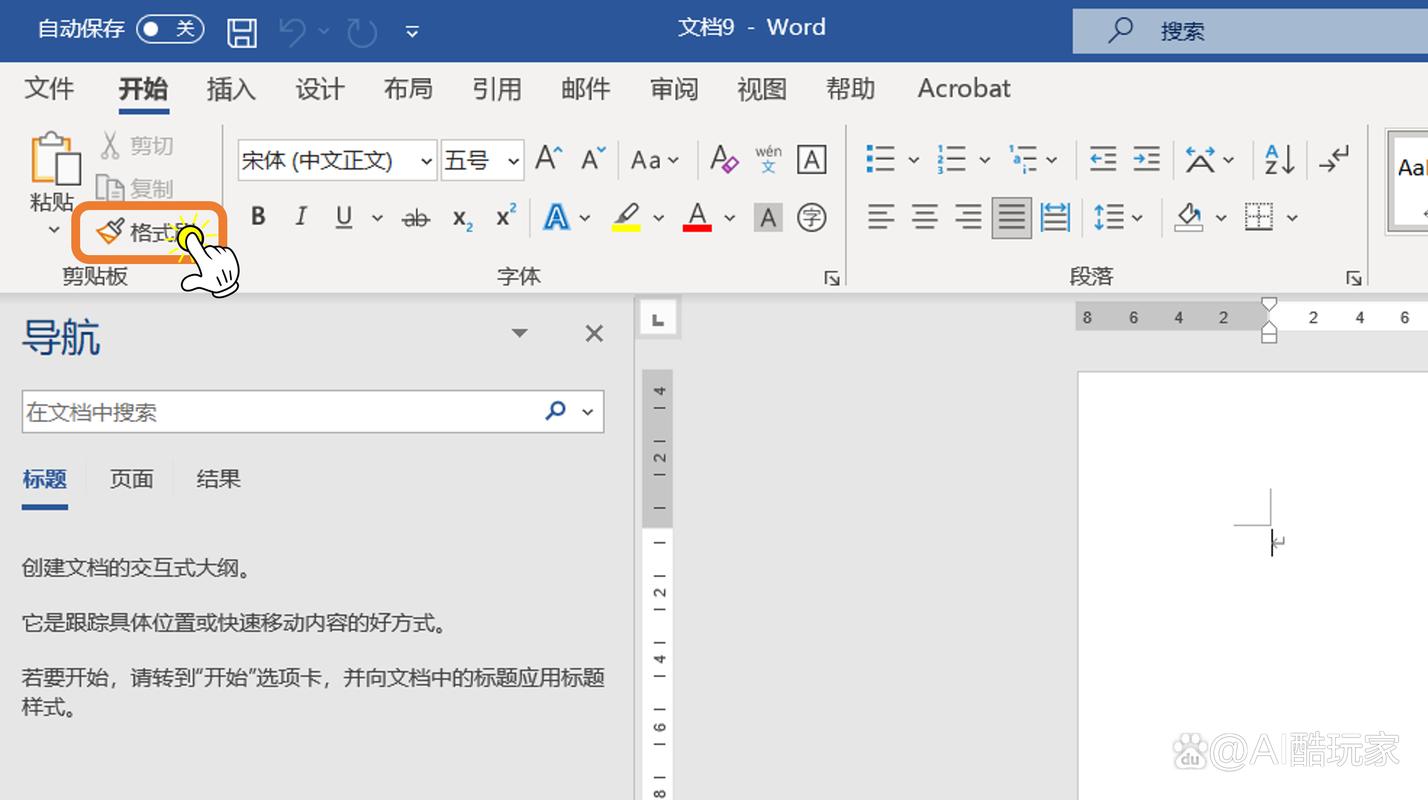
Task: Open the Customize Quick Access Toolbar arrow
Action: [412, 32]
